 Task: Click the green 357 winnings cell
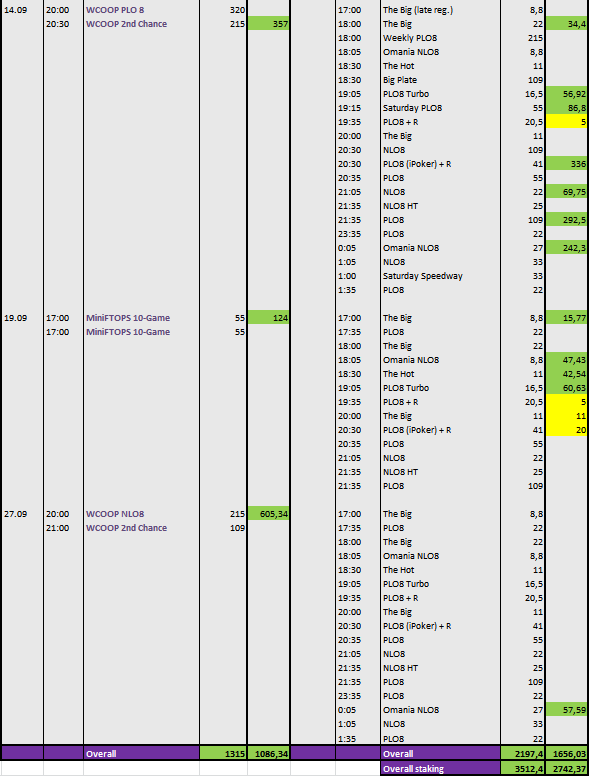[x=268, y=24]
